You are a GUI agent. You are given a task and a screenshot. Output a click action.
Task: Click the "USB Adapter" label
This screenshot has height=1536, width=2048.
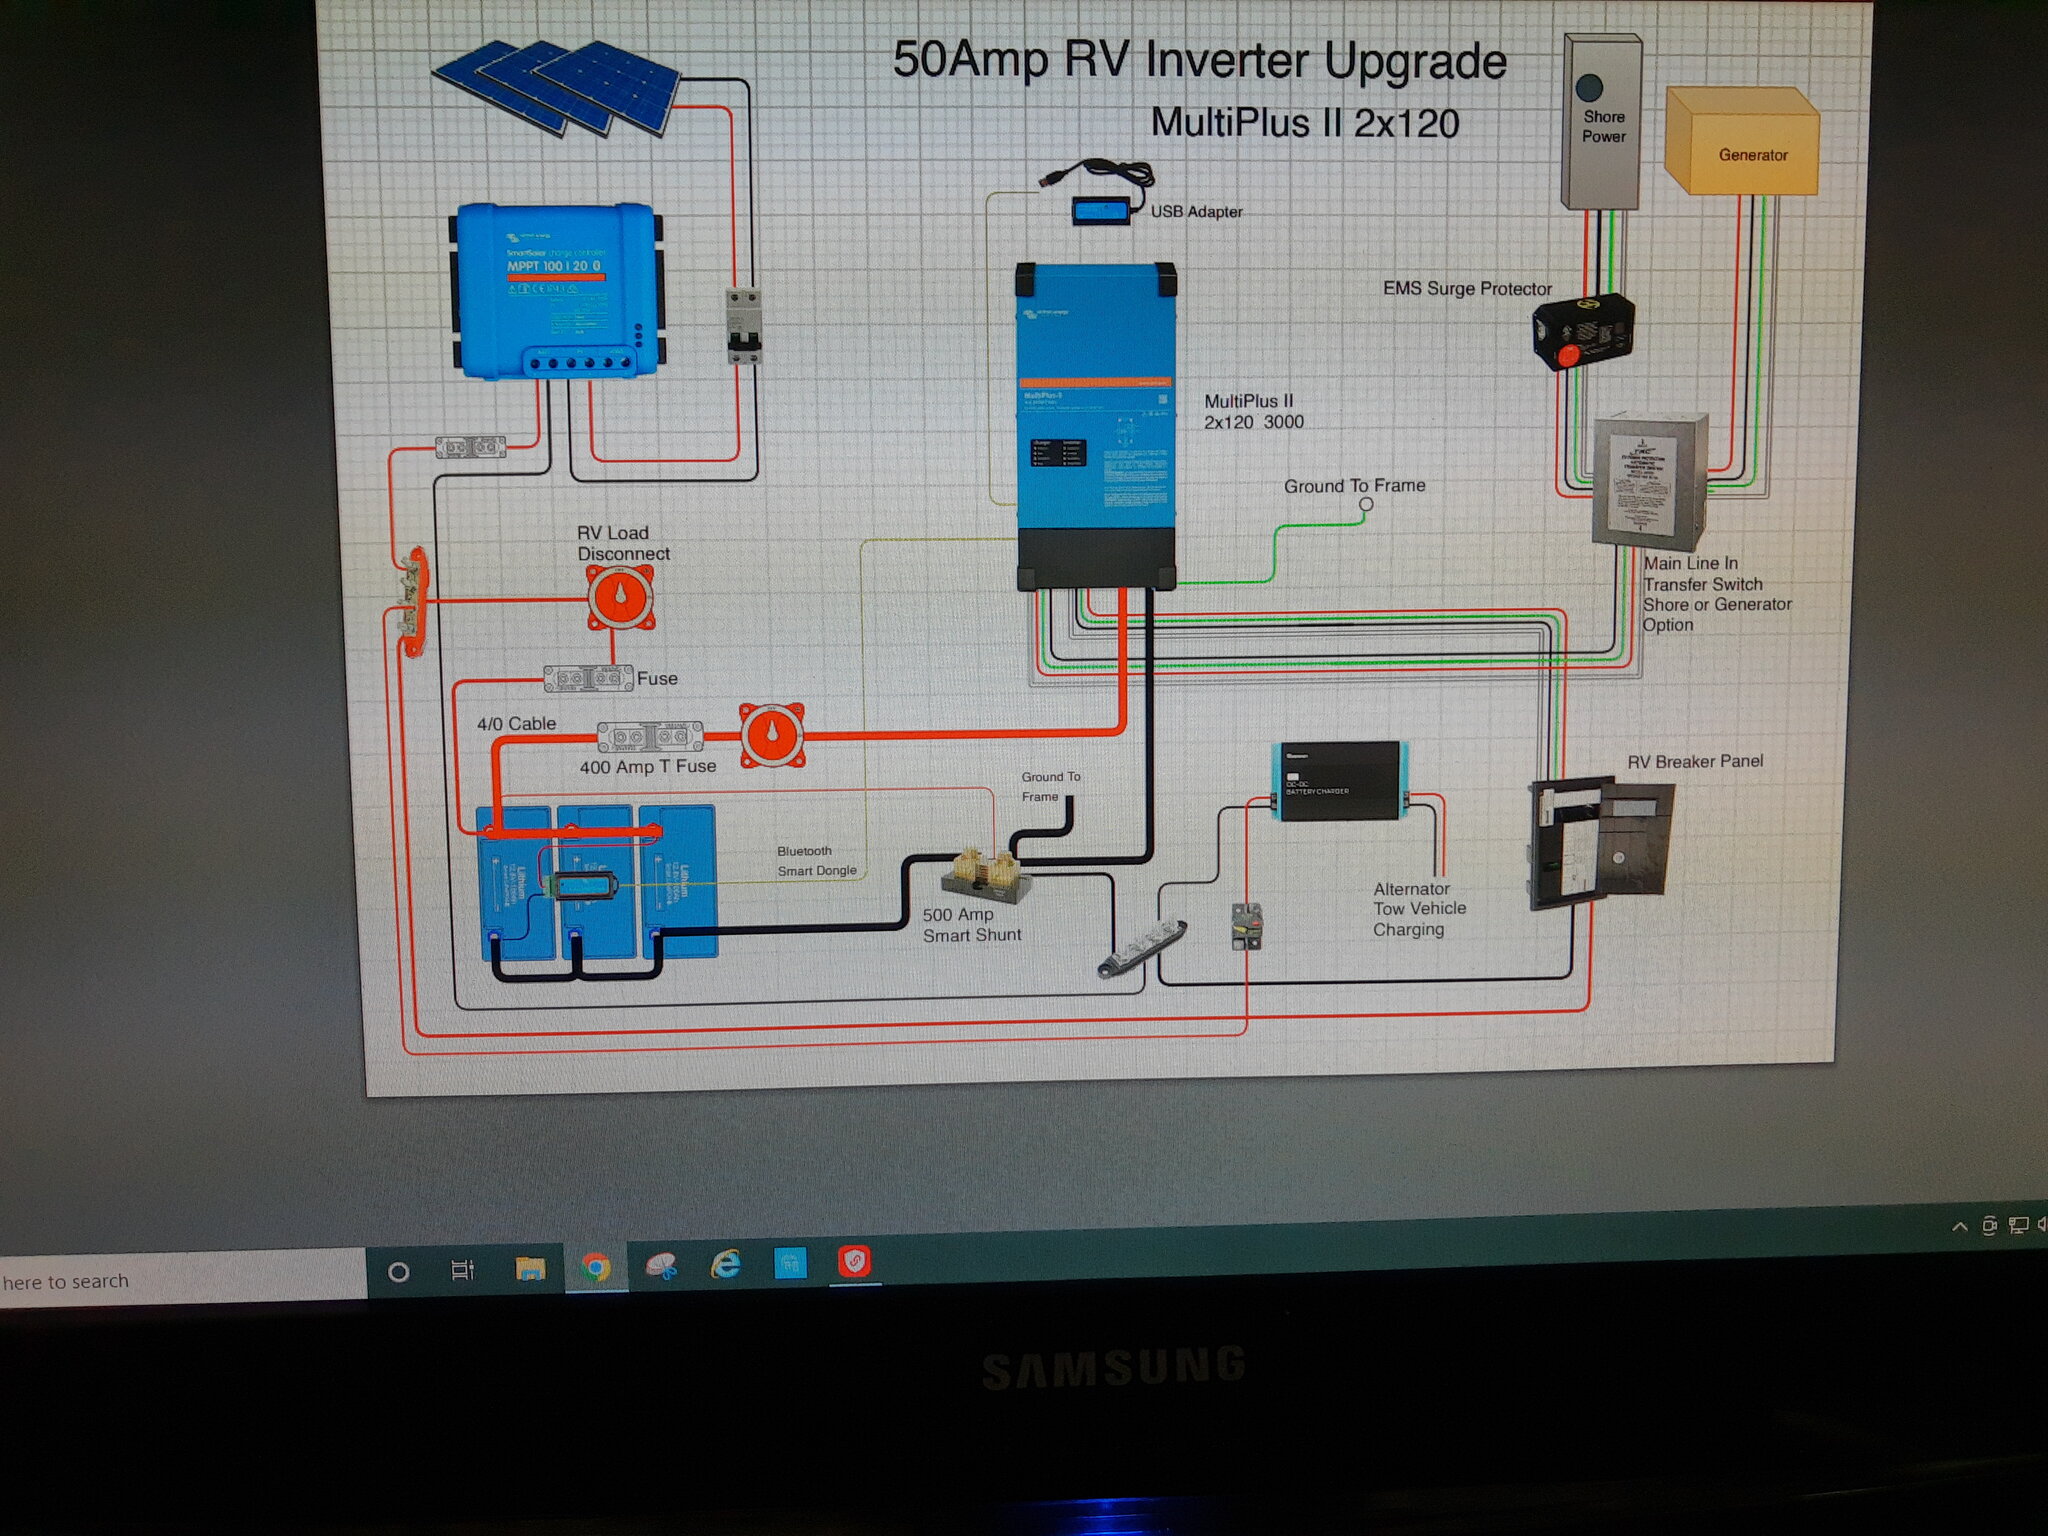coord(1196,212)
